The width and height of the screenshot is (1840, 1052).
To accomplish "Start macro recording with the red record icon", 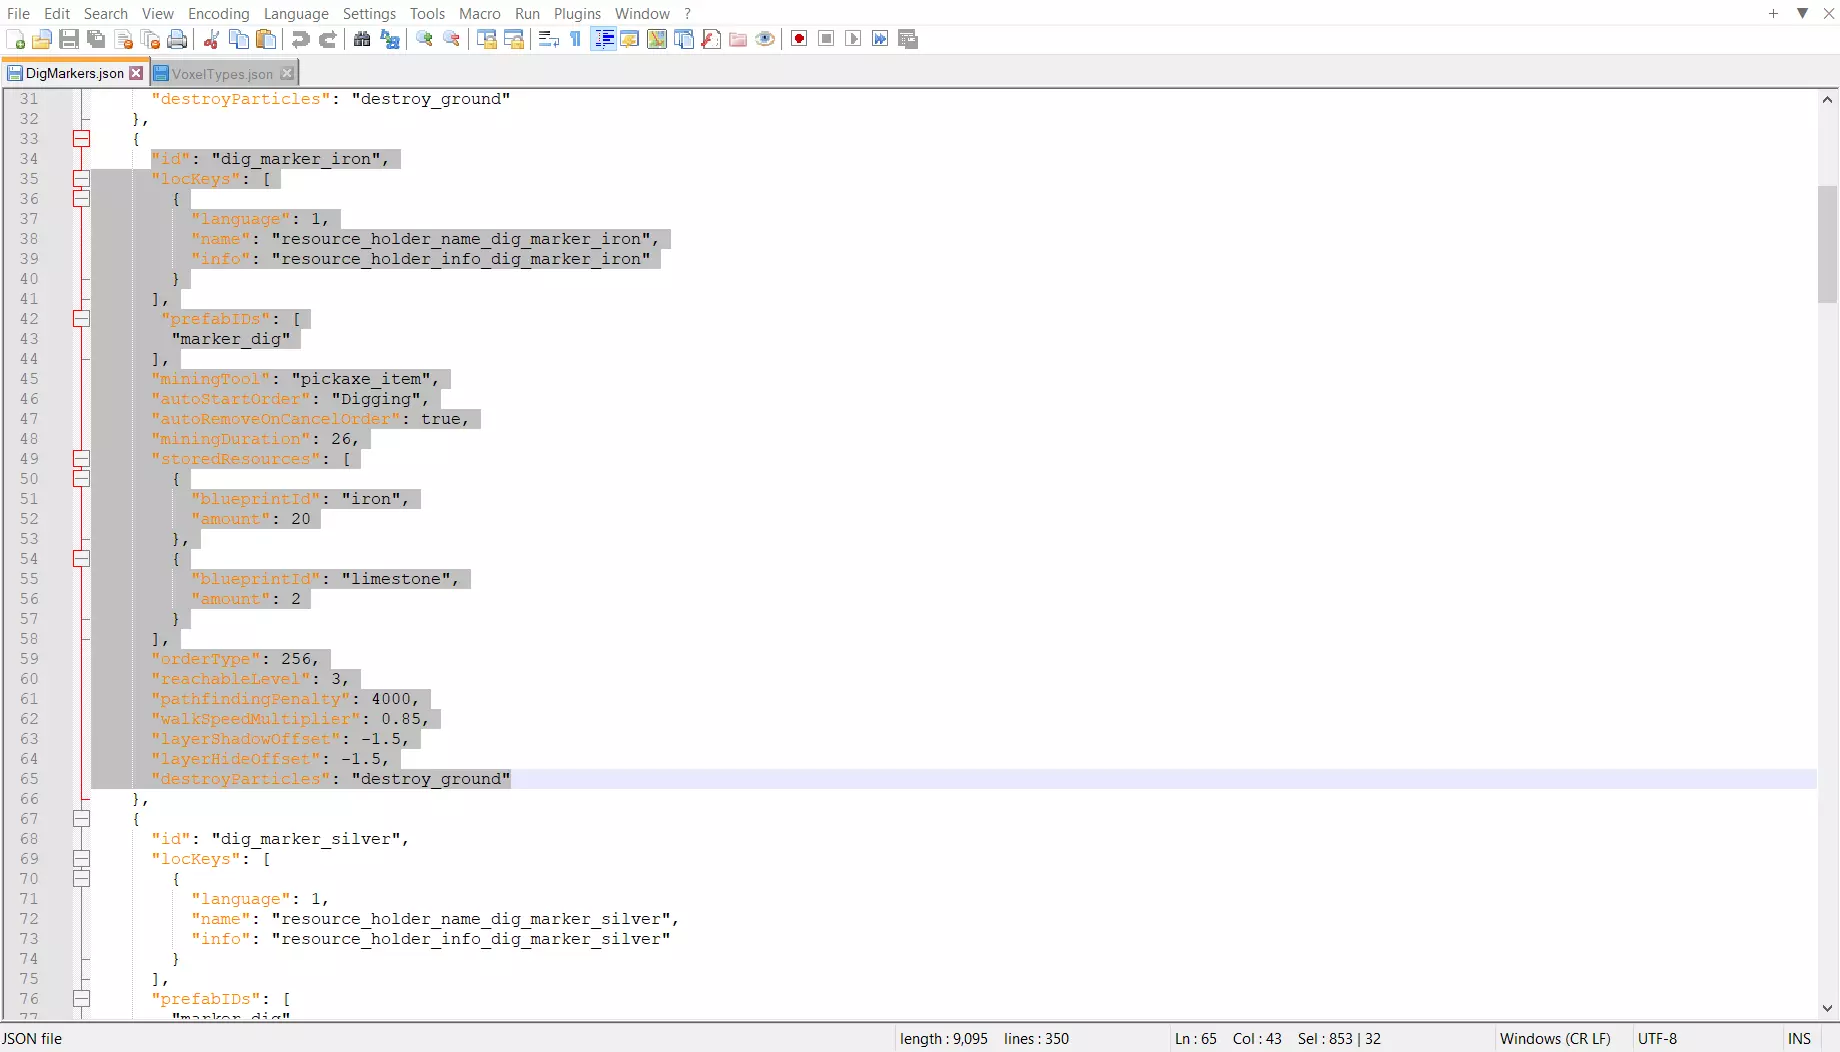I will 799,39.
